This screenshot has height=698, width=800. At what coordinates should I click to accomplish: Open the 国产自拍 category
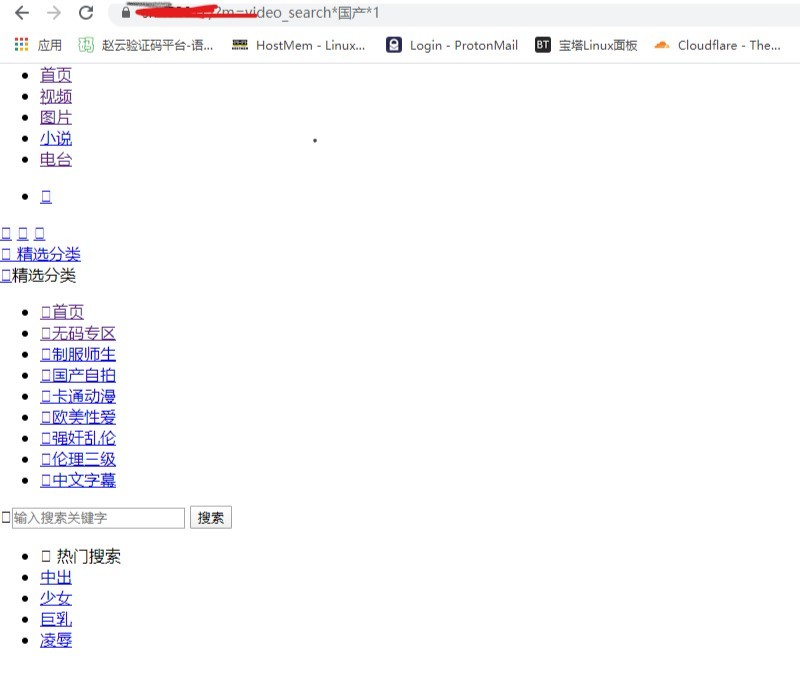click(x=77, y=375)
